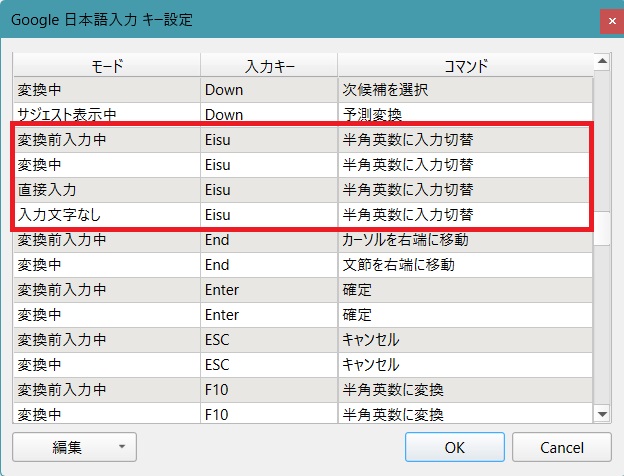Click the scrollbar down arrow
This screenshot has width=624, height=476.
pos(603,413)
